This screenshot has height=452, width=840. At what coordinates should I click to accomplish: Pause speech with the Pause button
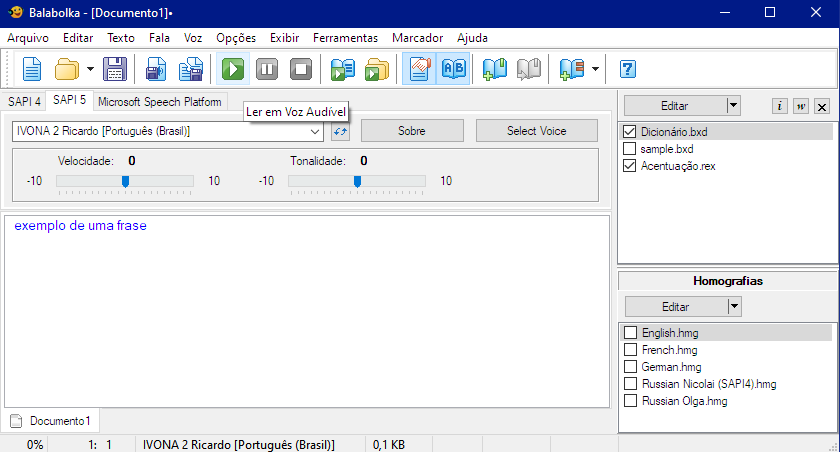click(267, 69)
